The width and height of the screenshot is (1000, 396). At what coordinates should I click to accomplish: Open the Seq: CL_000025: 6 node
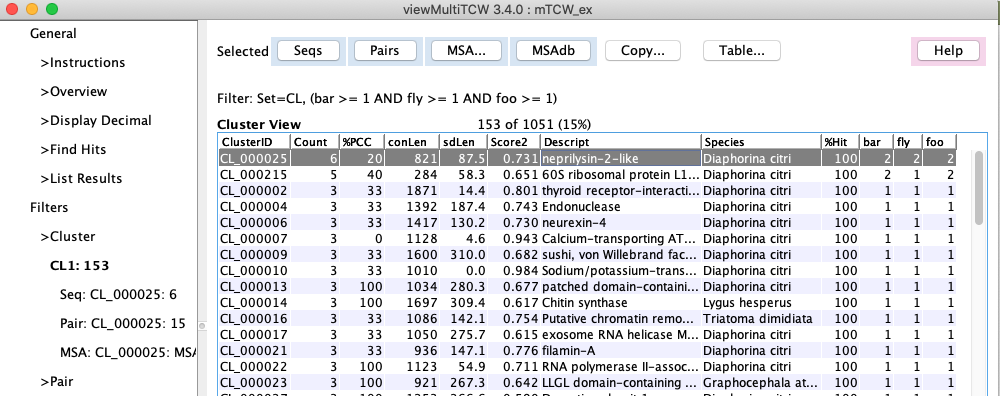coord(119,295)
